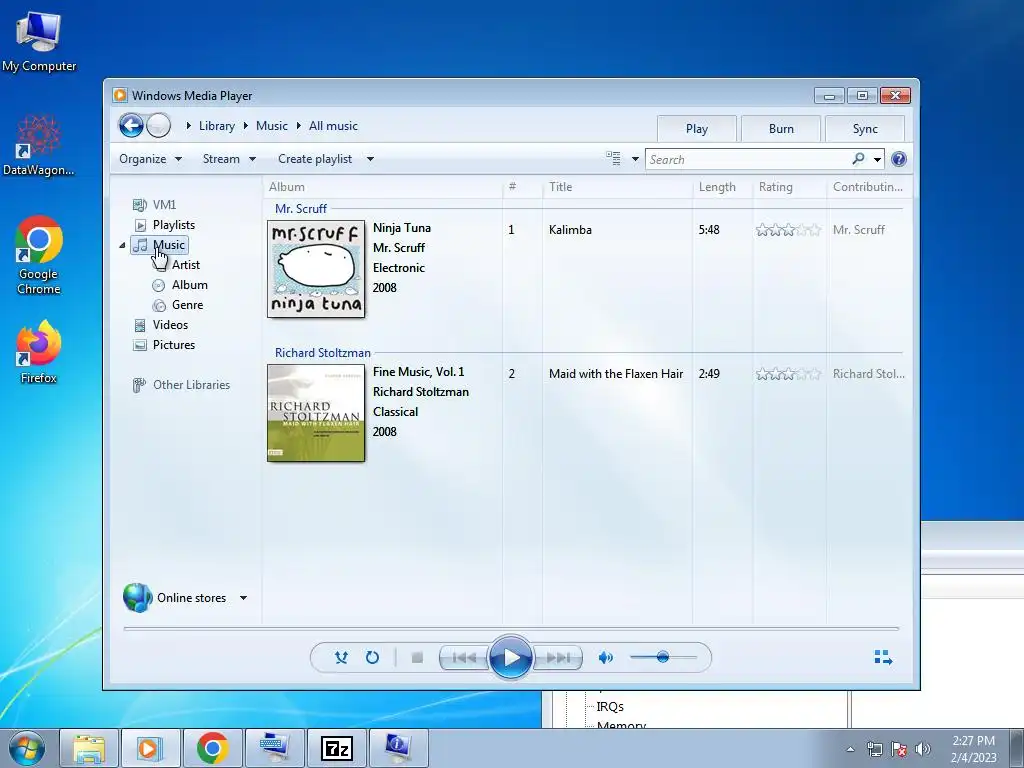Expand the View options dropdown arrow
The height and width of the screenshot is (768, 1024).
click(635, 159)
